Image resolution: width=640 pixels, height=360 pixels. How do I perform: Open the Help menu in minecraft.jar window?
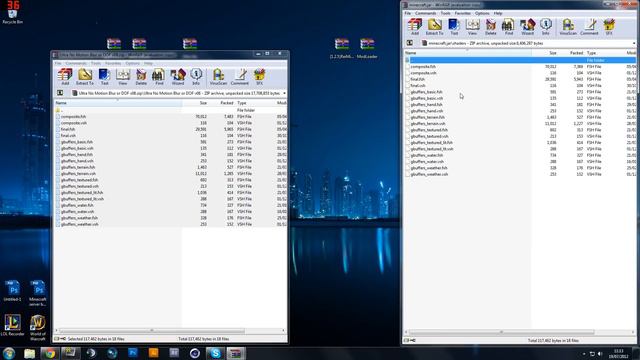pos(498,13)
